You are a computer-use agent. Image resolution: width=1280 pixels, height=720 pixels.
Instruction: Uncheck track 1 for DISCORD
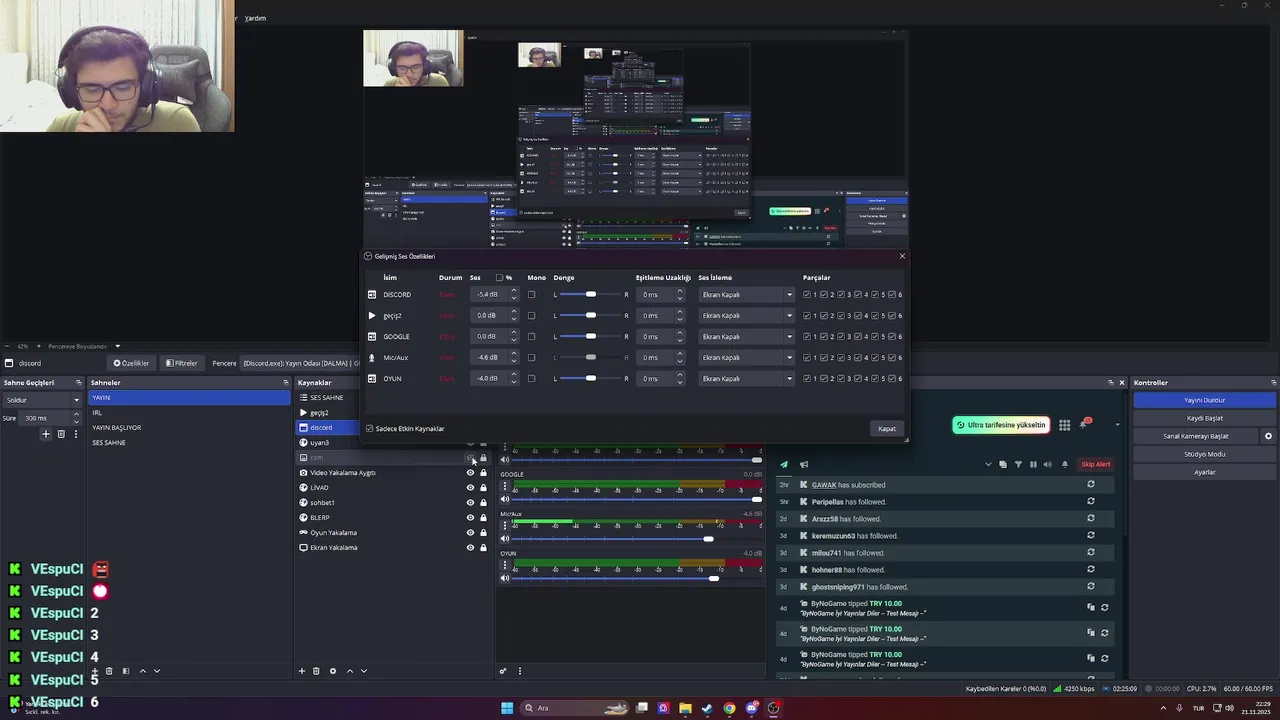click(x=807, y=295)
